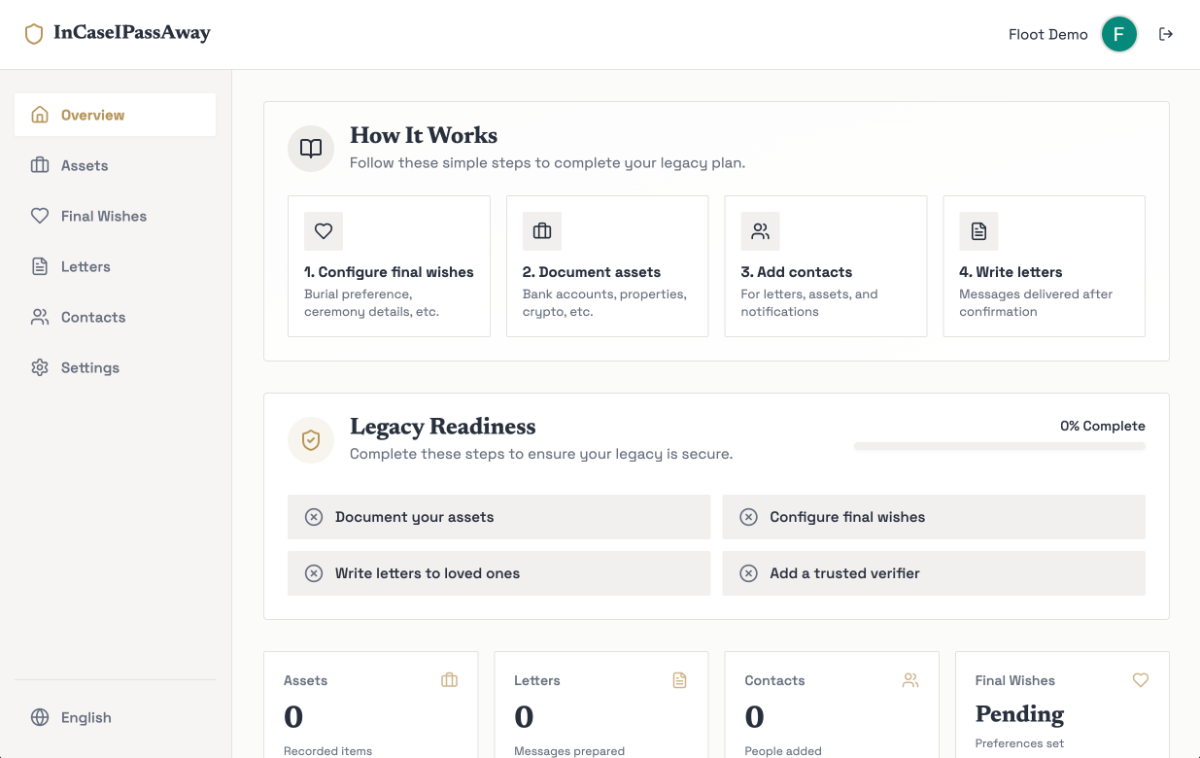The image size is (1200, 758).
Task: Click the shield badge next to Legacy Readiness
Action: click(311, 440)
